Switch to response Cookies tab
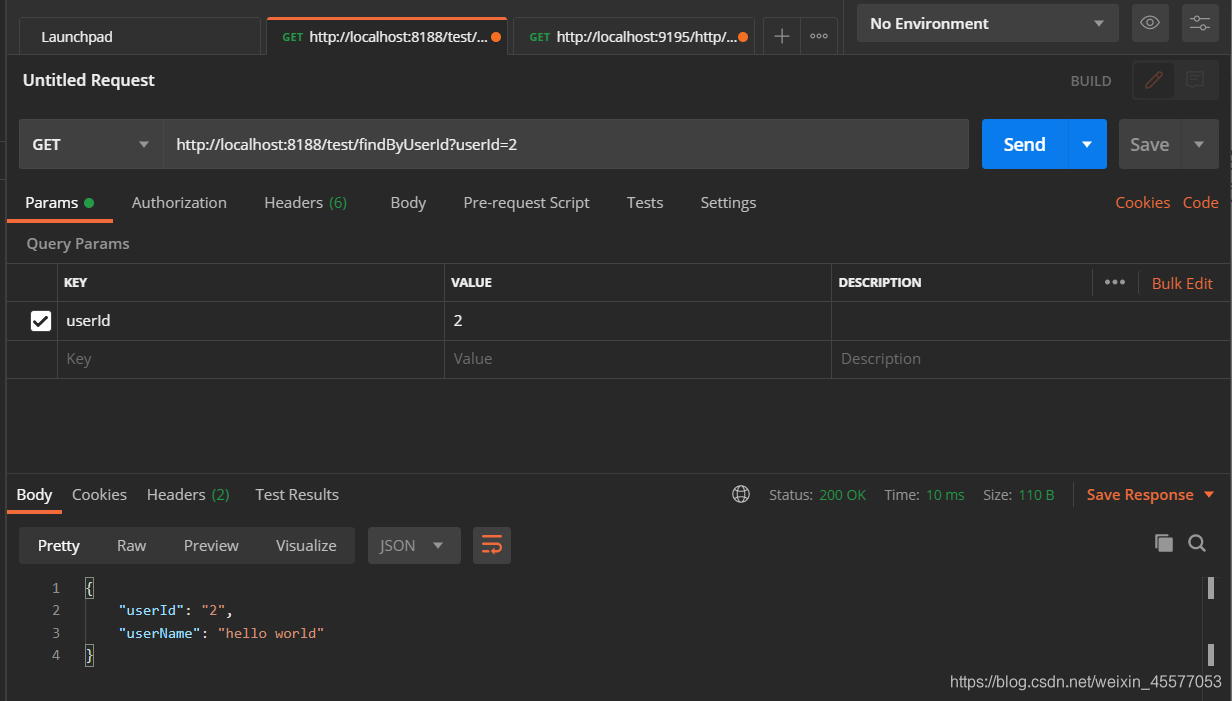The height and width of the screenshot is (701, 1232). coord(99,495)
